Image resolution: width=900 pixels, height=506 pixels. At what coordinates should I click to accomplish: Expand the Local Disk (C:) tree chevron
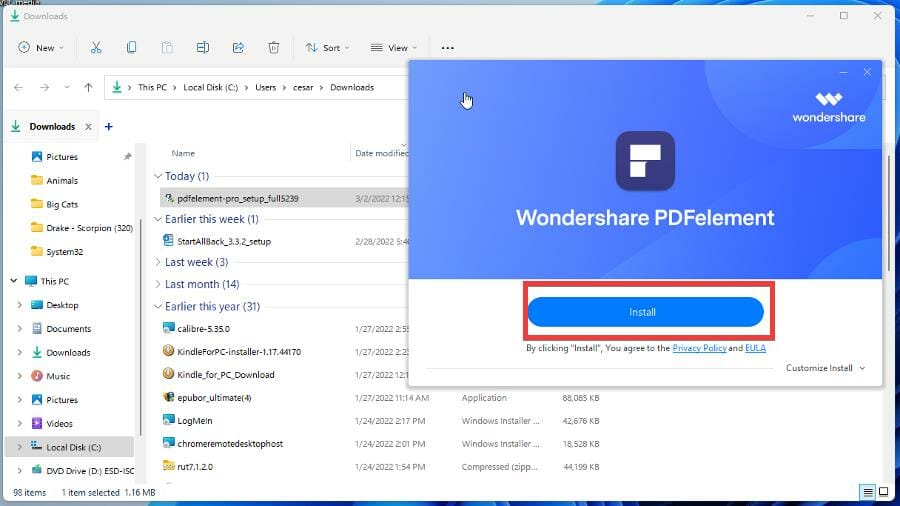(x=20, y=447)
